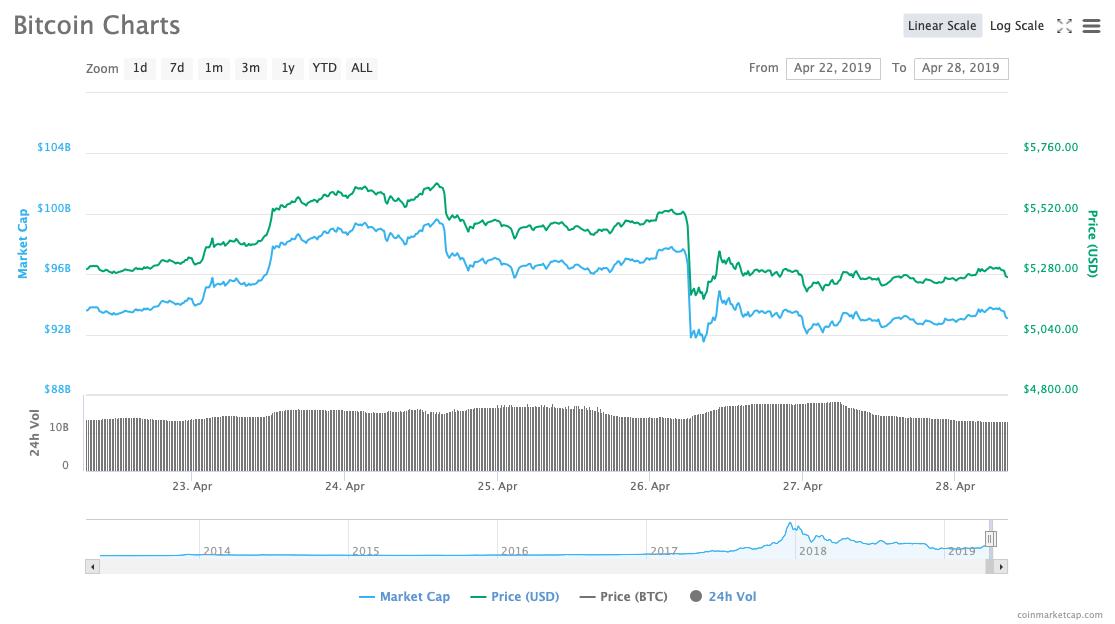Click the Bitcoin Charts heading
The image size is (1115, 624).
tap(97, 26)
